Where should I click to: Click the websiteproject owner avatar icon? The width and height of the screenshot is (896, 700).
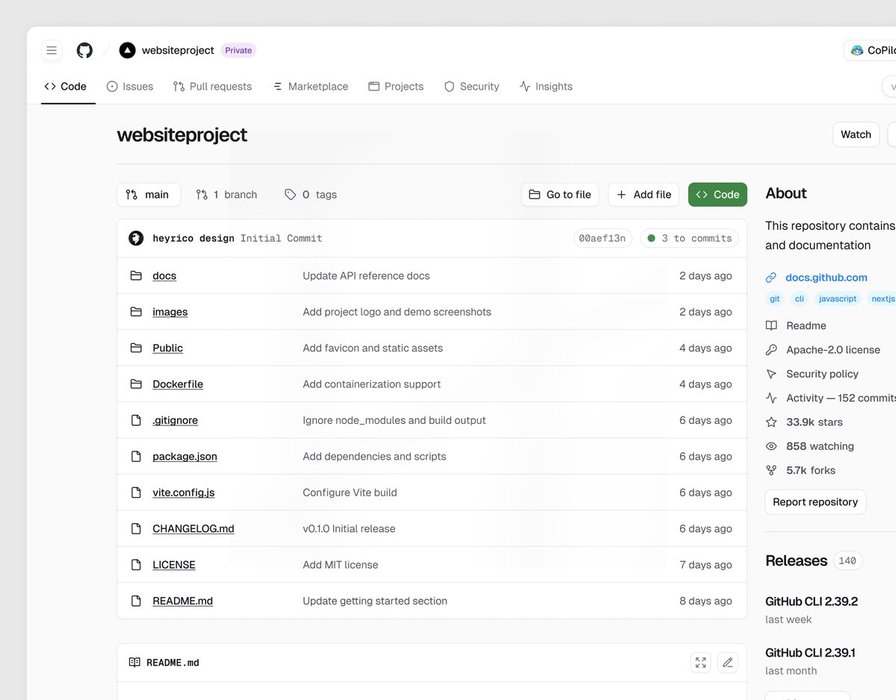(127, 50)
